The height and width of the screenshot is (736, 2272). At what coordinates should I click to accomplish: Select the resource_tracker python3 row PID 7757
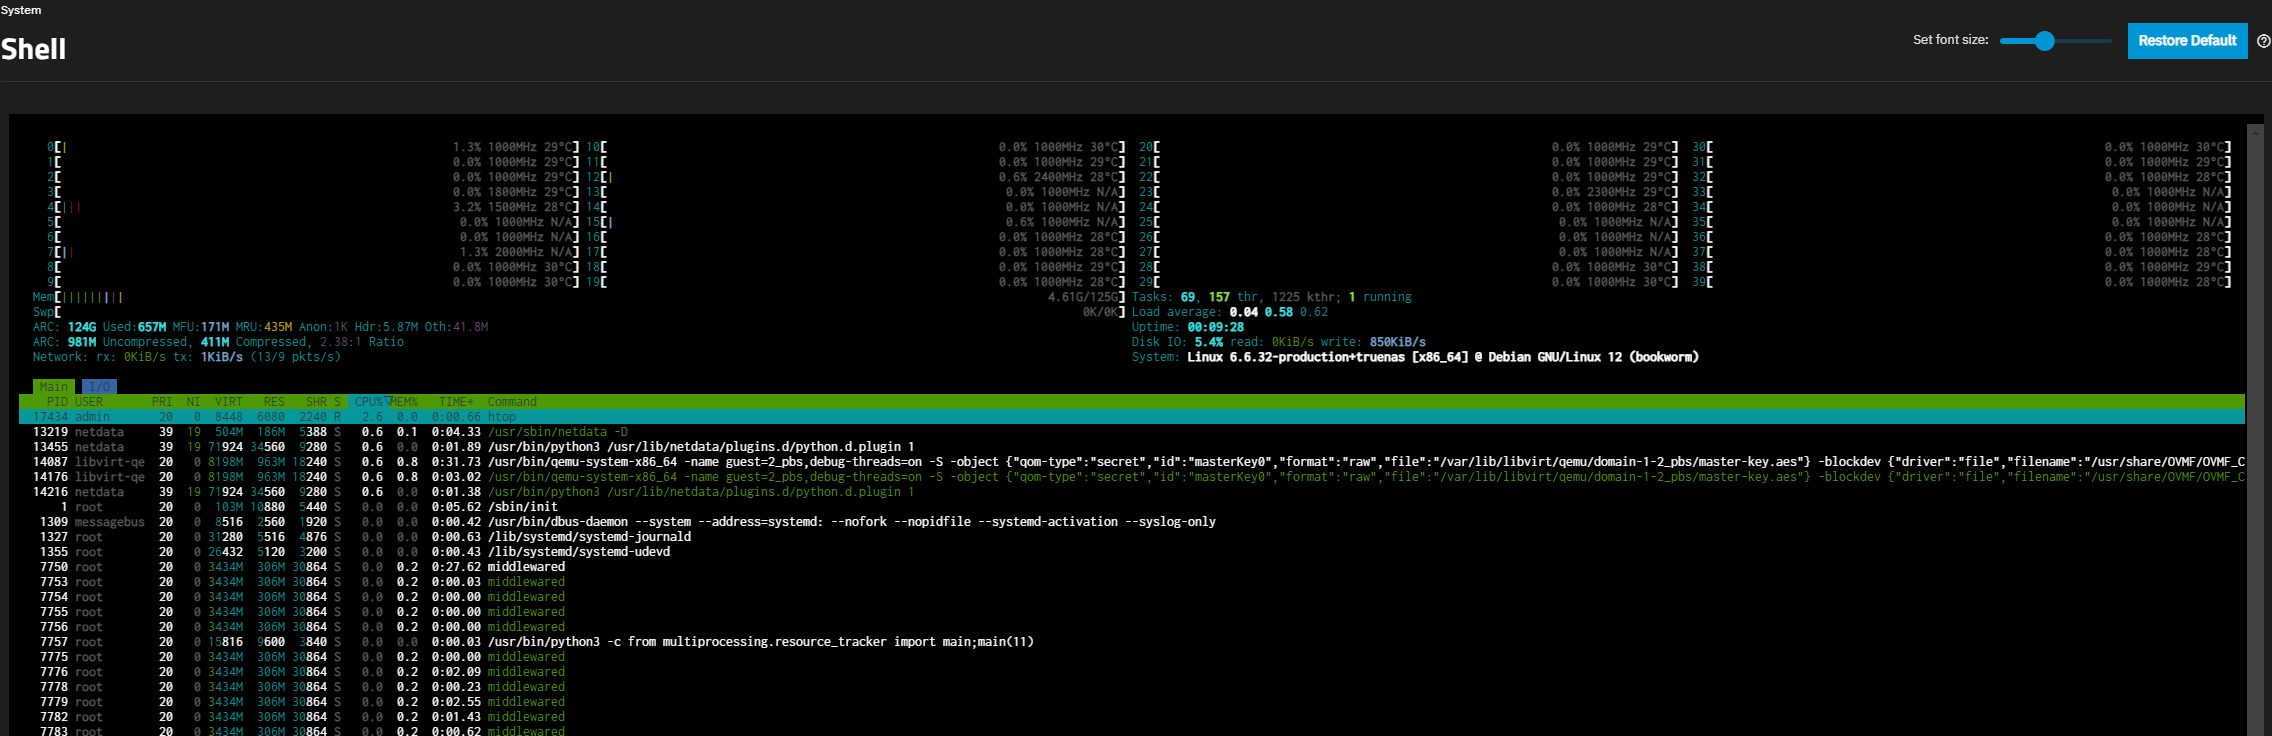point(1132,642)
